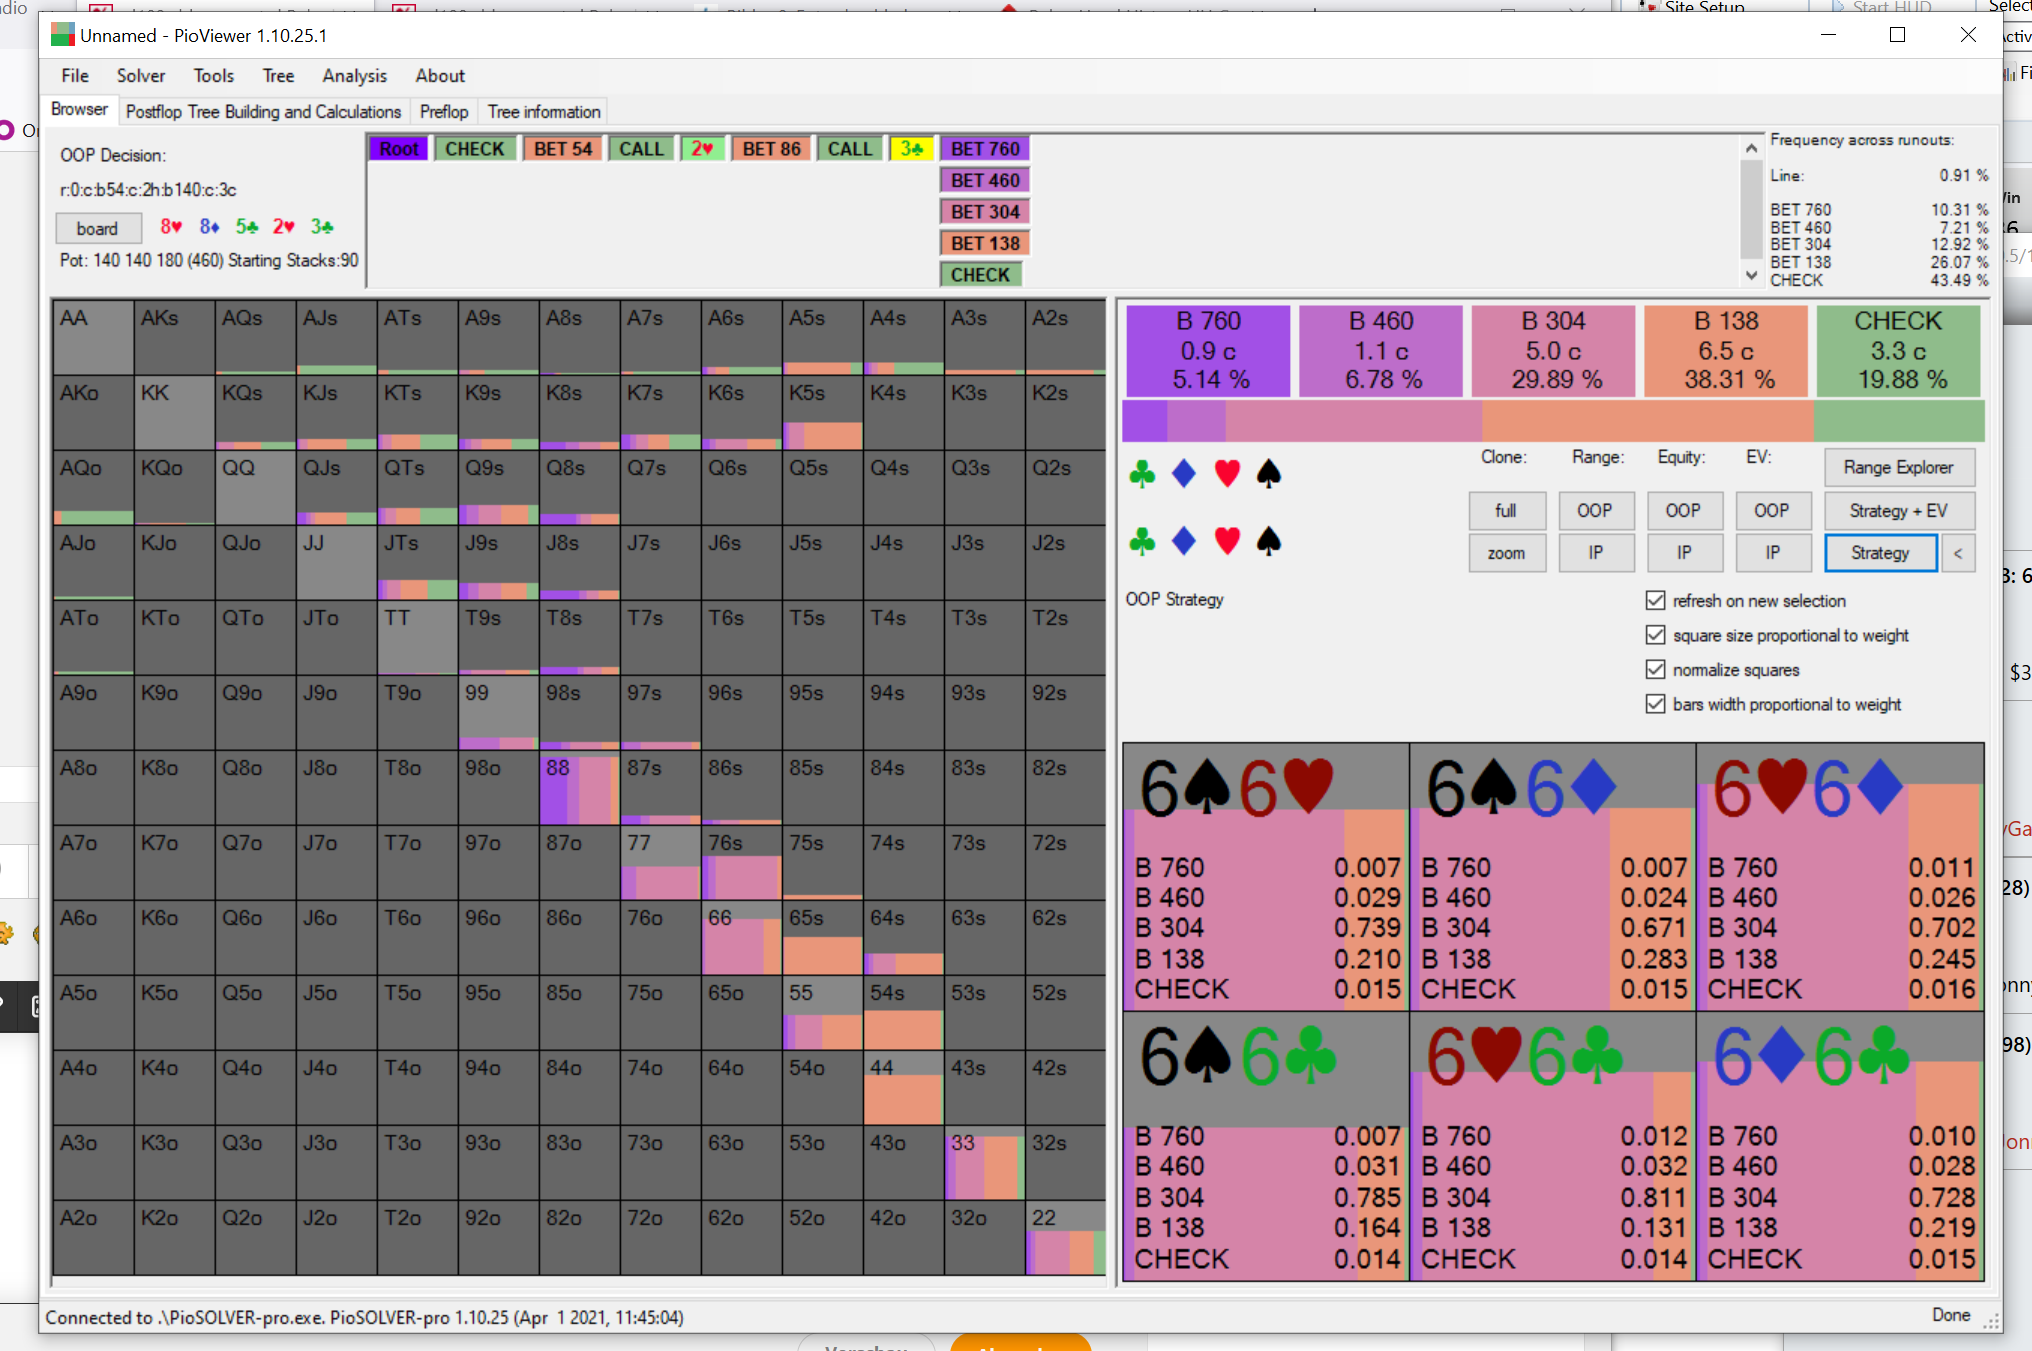Collapse panel using the < arrow button

tap(1958, 553)
